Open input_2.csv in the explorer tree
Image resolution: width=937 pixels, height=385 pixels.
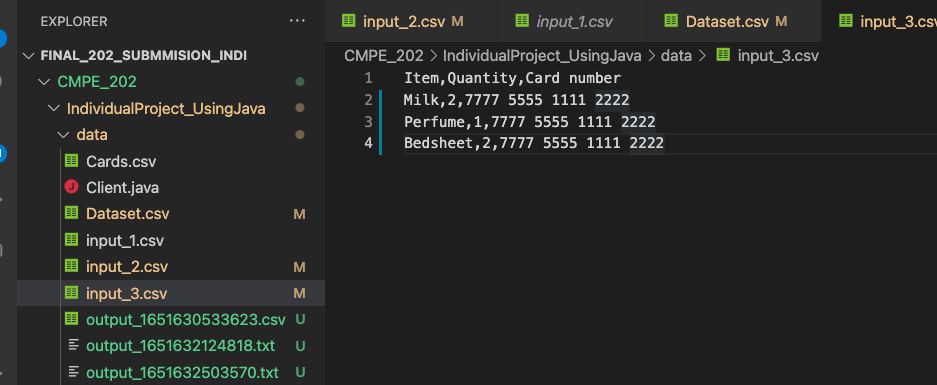pos(127,267)
